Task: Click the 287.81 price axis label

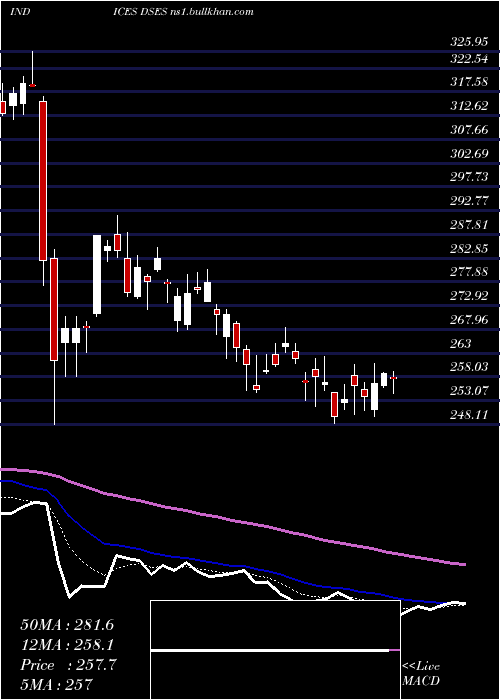Action: (469, 225)
